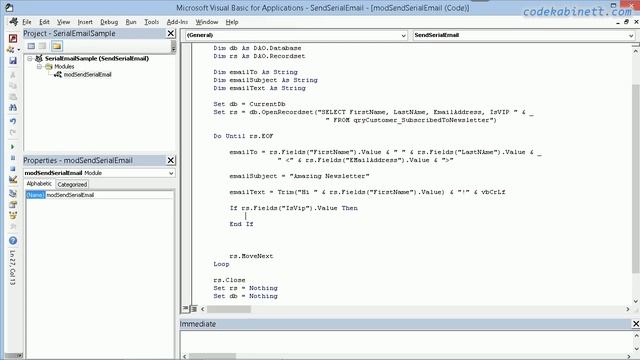
Task: Open the modSendSerialEmail Module object dropdown
Action: [171, 173]
